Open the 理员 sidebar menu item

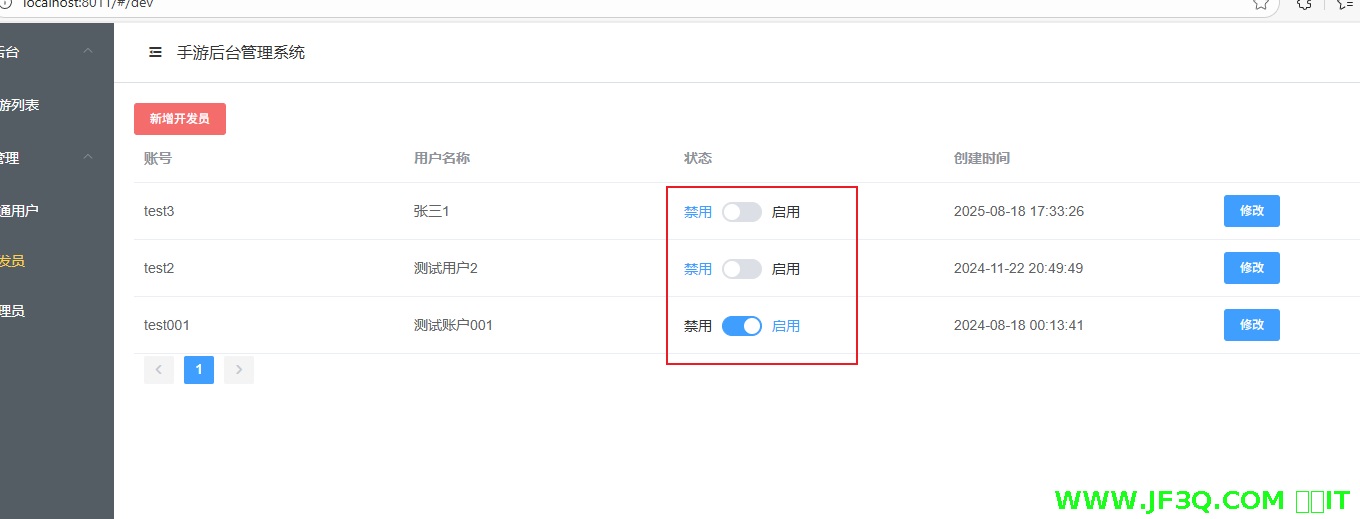12,311
